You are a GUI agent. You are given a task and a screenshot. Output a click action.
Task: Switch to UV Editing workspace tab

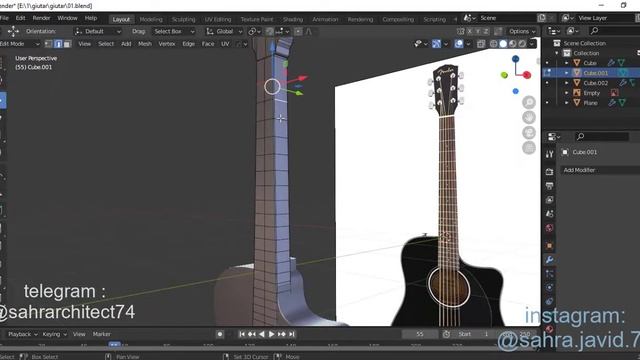click(x=218, y=19)
